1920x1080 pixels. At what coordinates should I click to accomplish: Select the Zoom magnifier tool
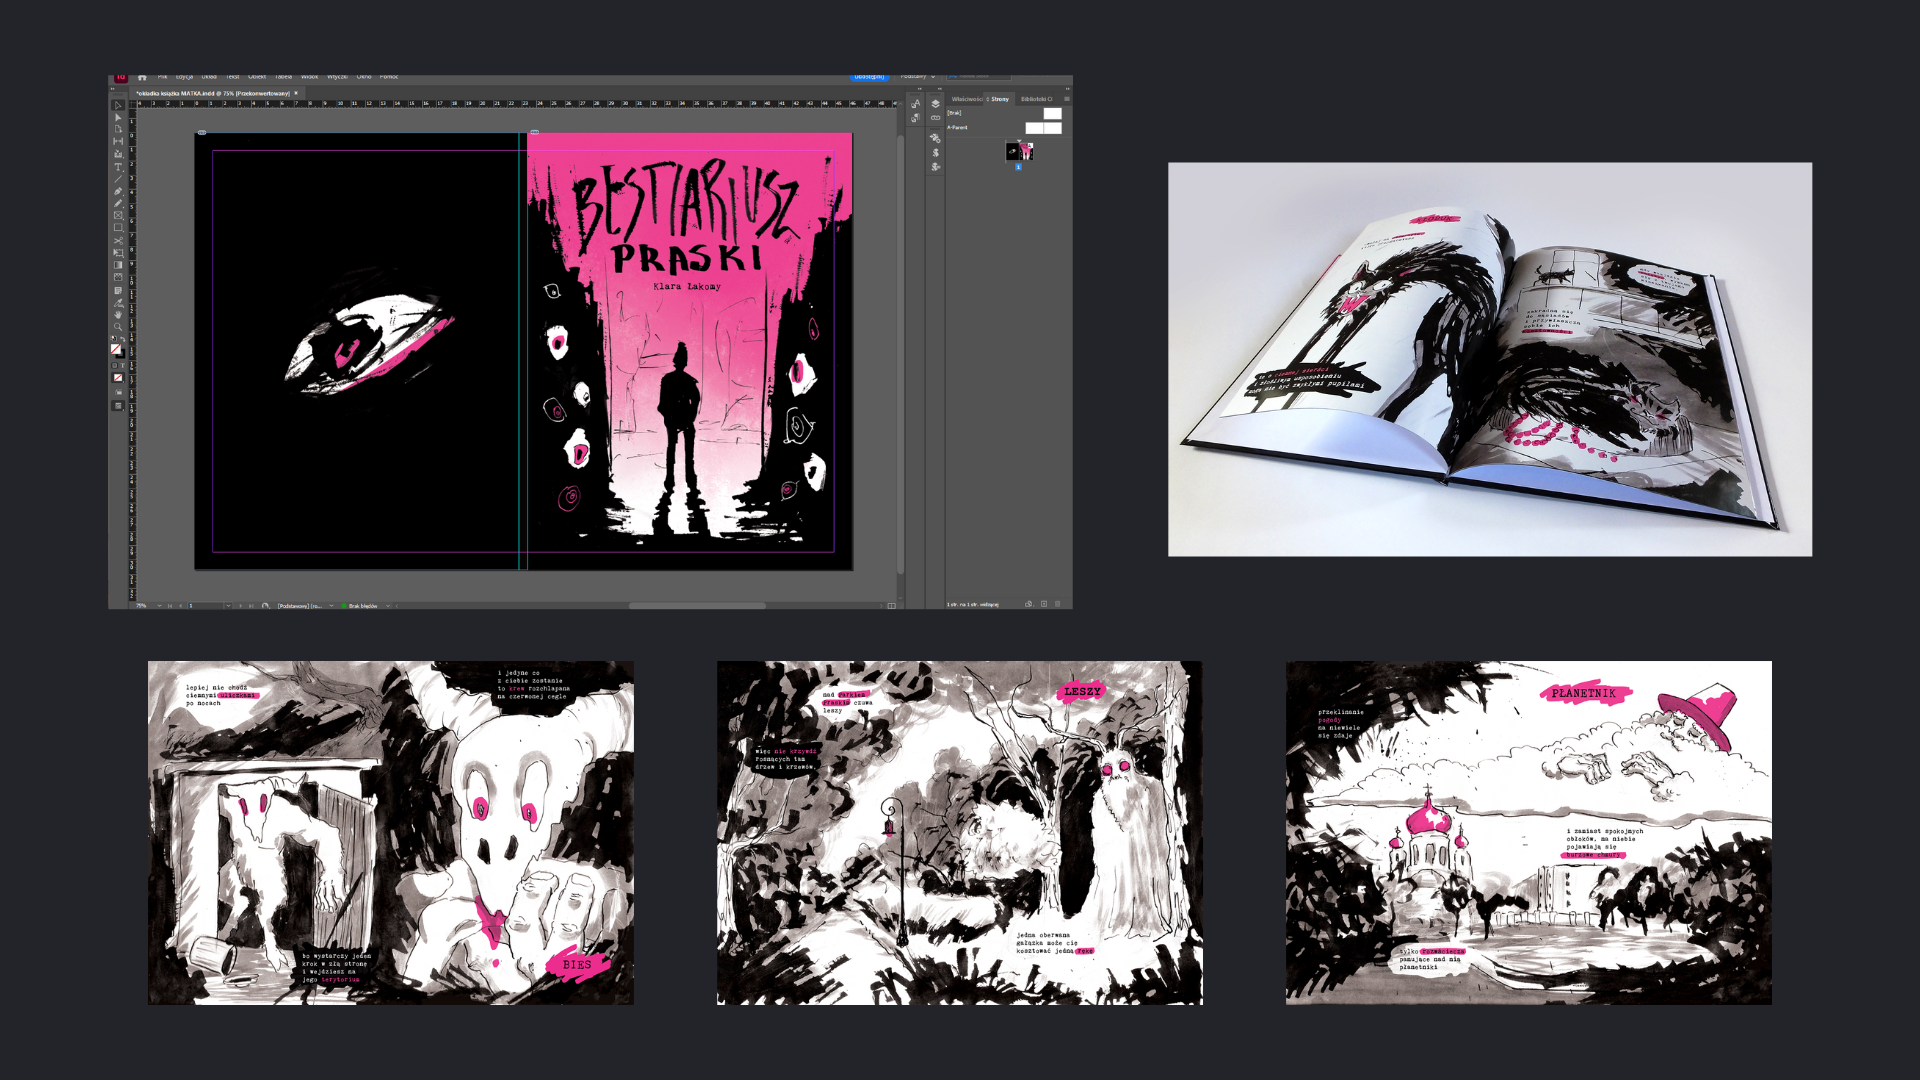point(118,327)
